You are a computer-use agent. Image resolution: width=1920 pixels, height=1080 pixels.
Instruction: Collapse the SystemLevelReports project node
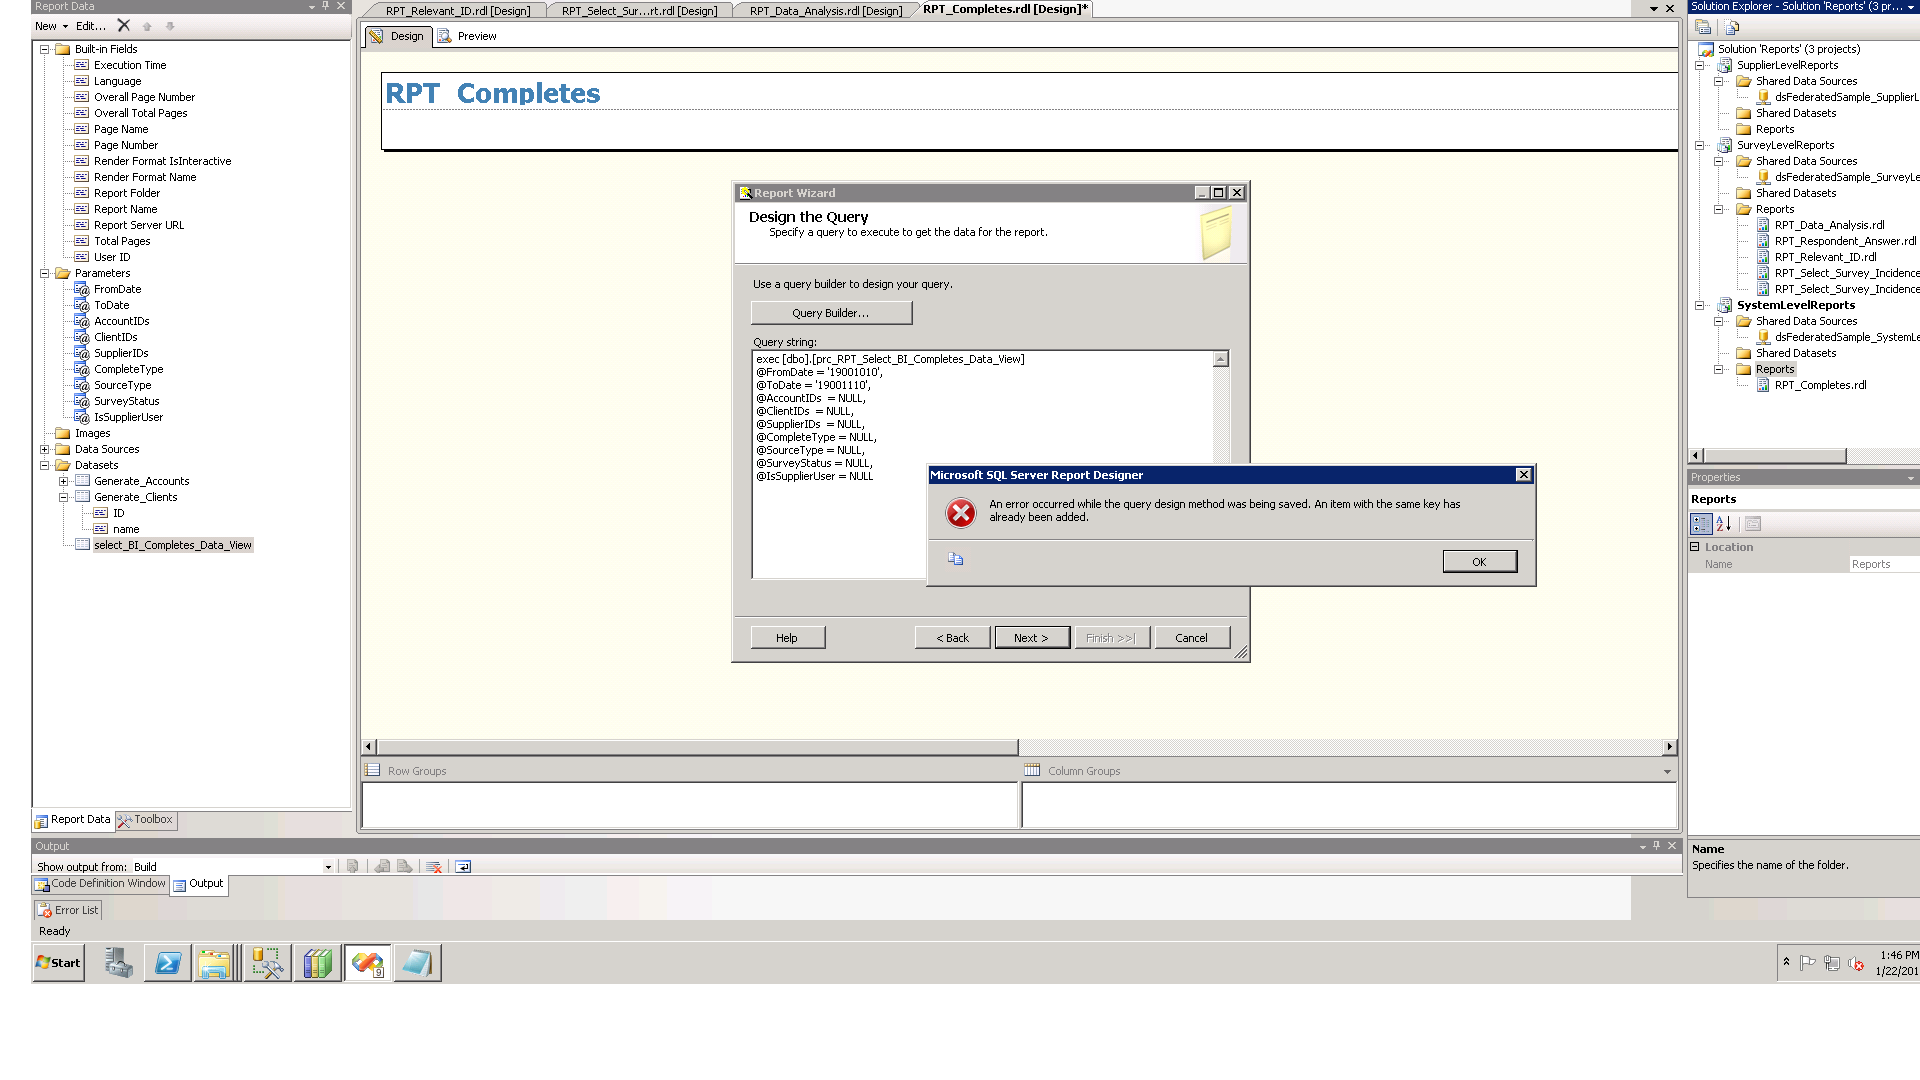pos(1699,305)
